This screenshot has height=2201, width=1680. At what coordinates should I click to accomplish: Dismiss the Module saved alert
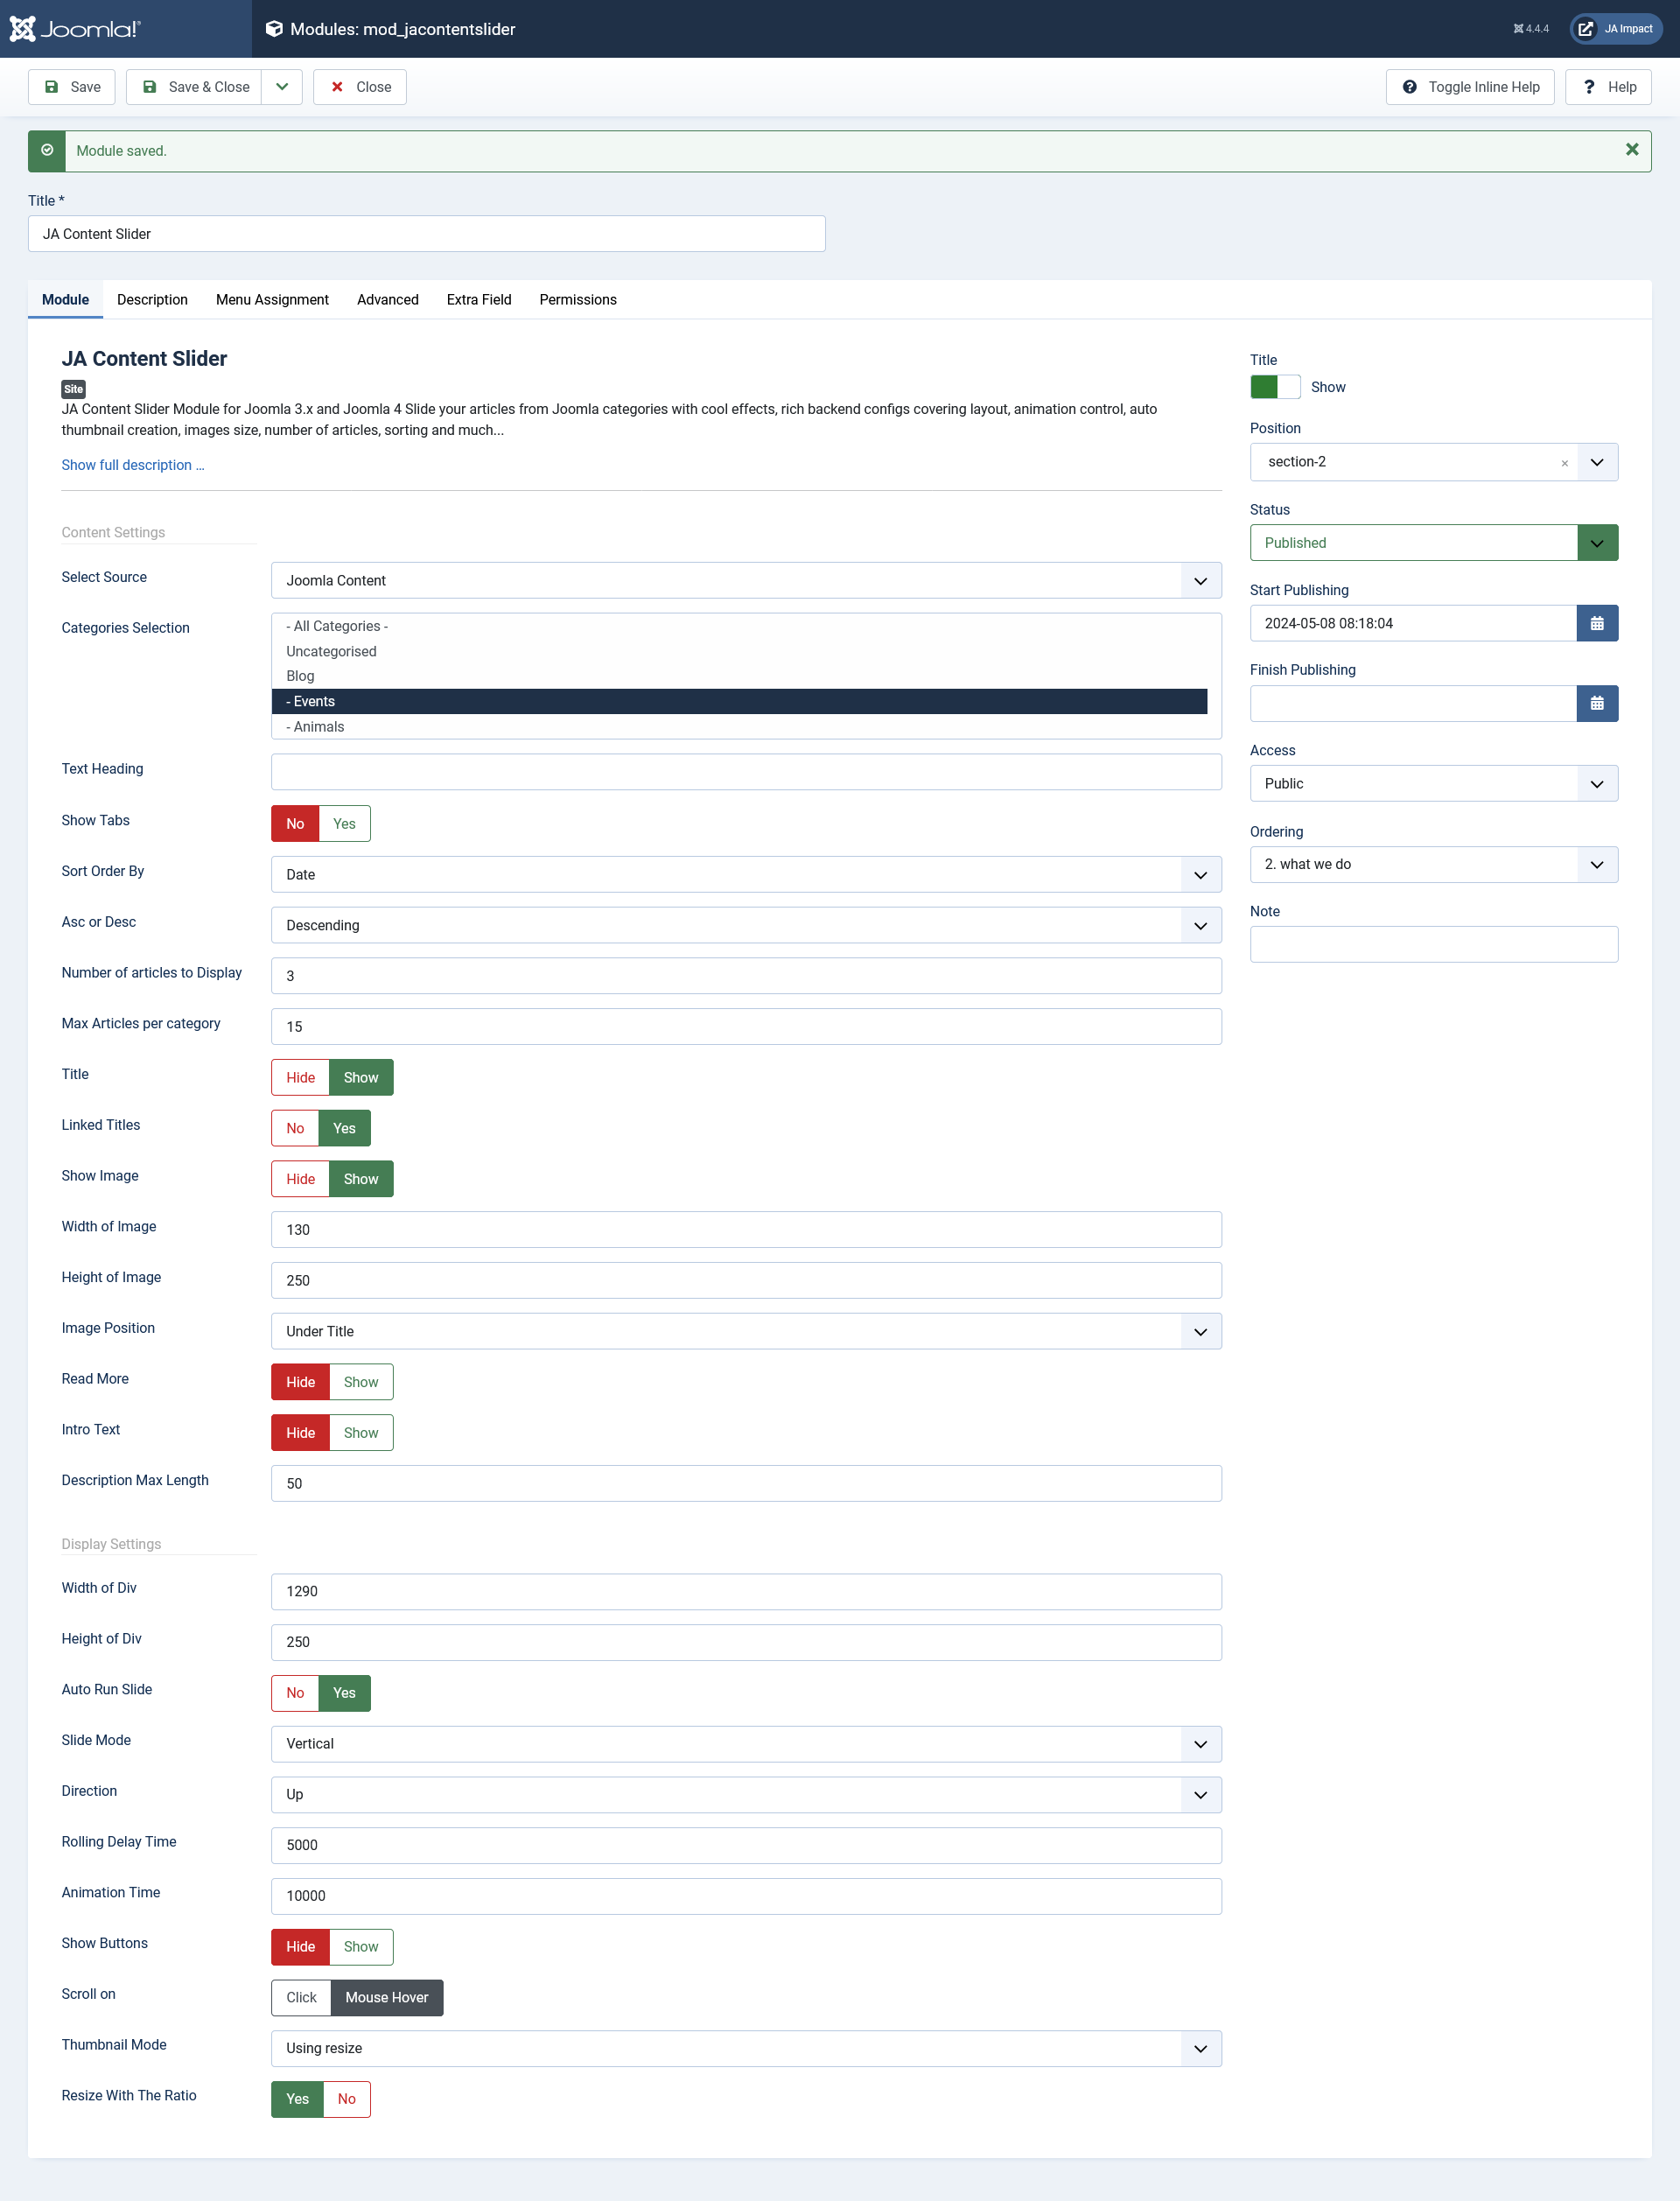pos(1631,150)
